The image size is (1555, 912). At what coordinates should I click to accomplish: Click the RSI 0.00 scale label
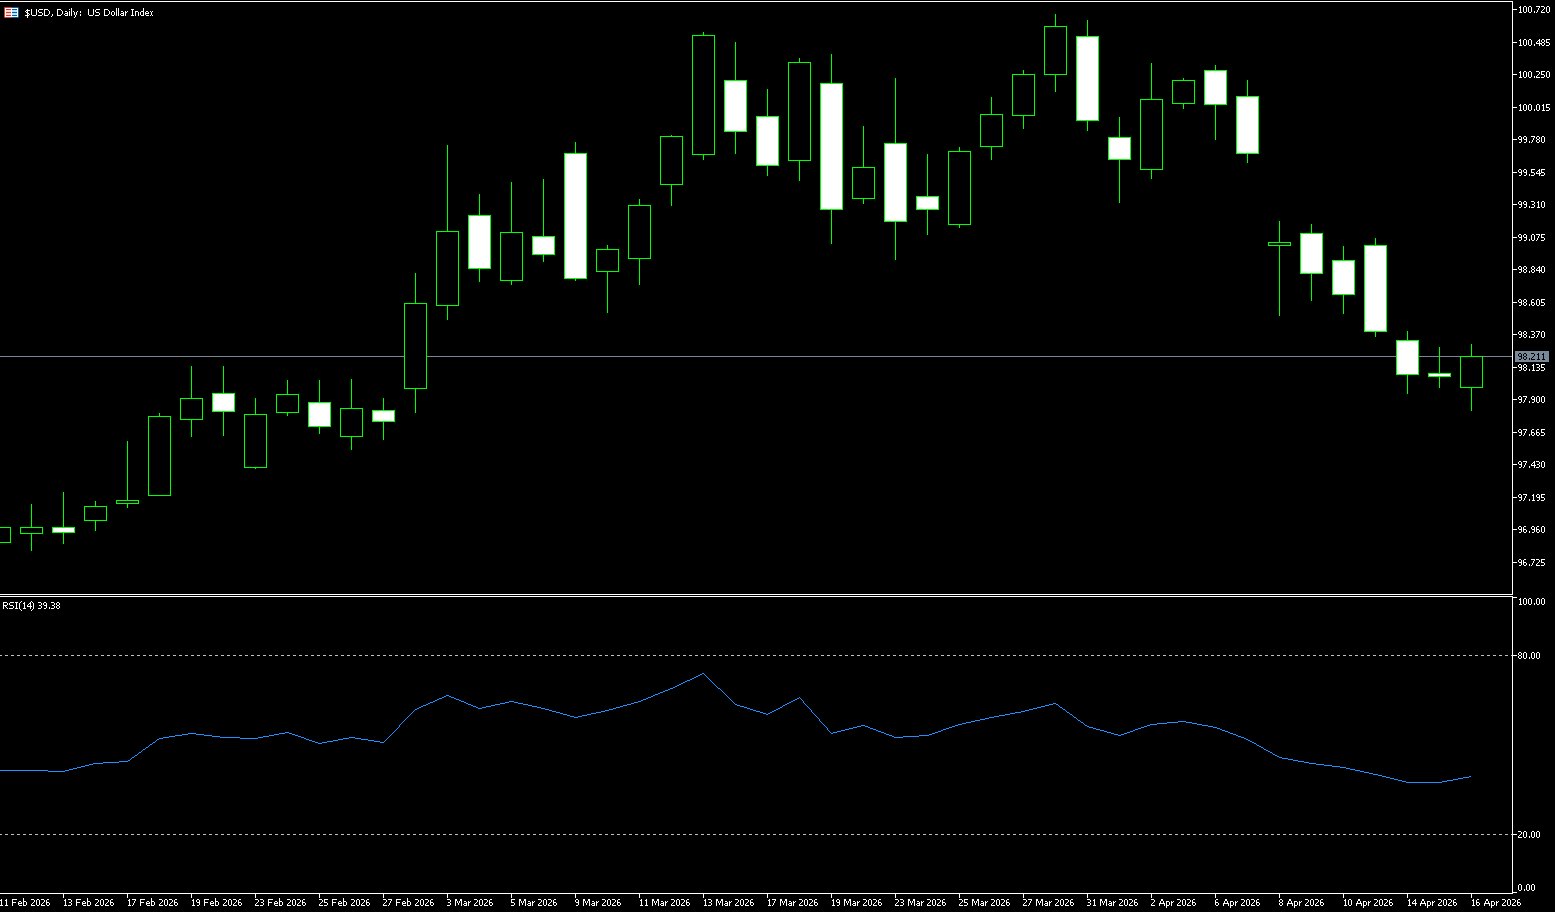[1526, 888]
